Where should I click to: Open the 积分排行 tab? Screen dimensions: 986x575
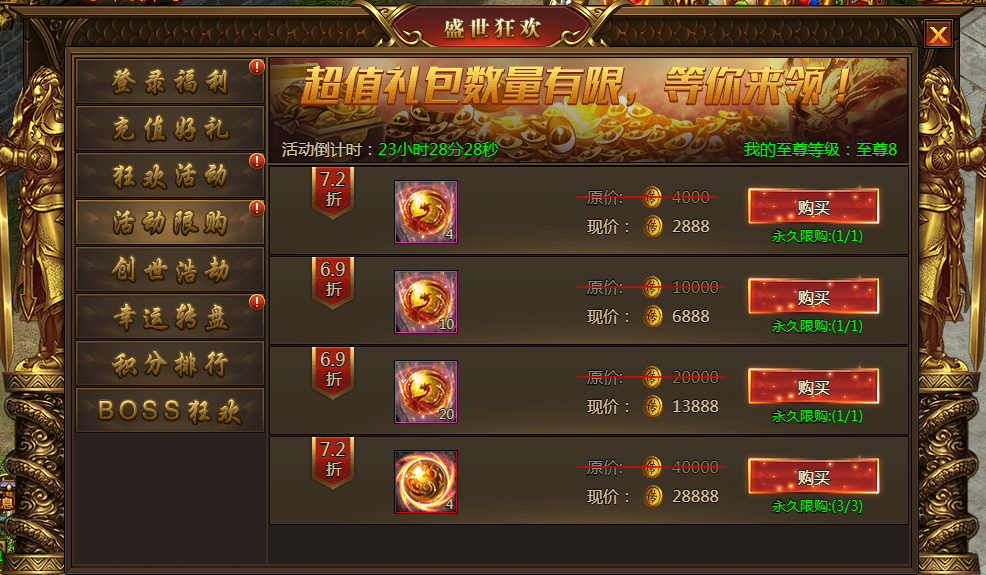coord(170,363)
